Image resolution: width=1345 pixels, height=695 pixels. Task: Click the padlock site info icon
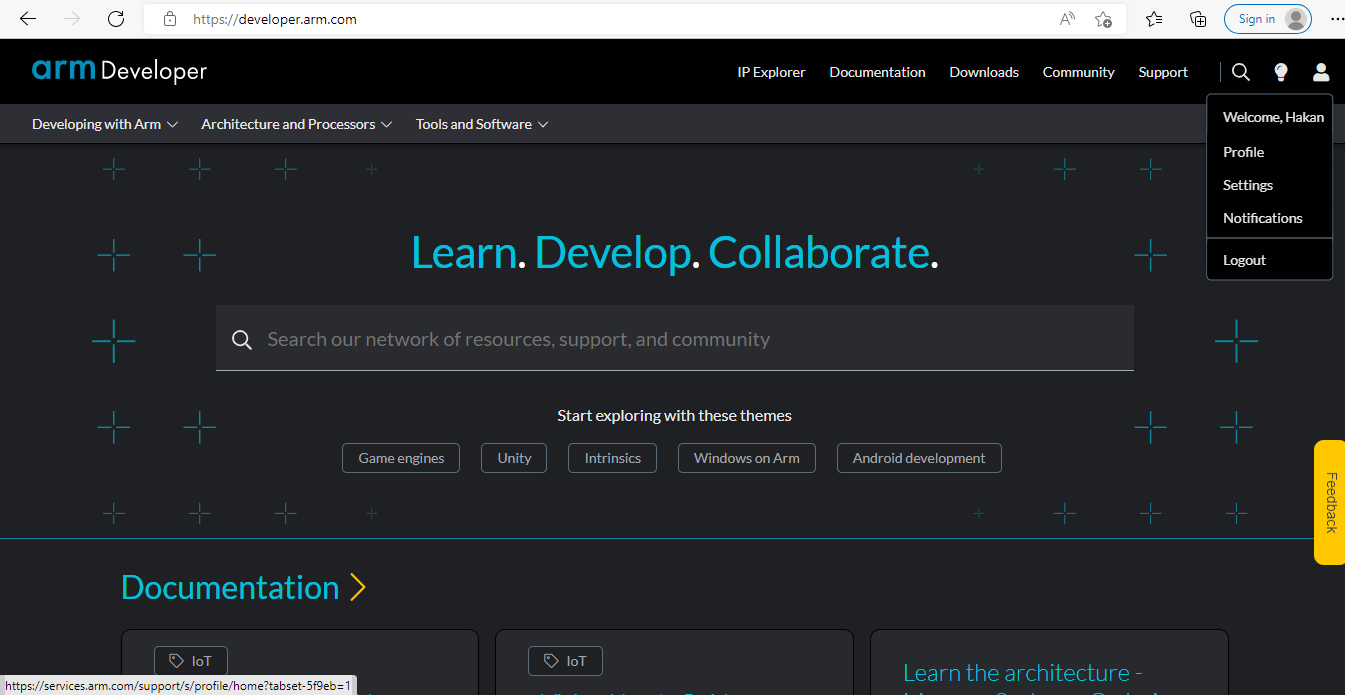point(170,19)
